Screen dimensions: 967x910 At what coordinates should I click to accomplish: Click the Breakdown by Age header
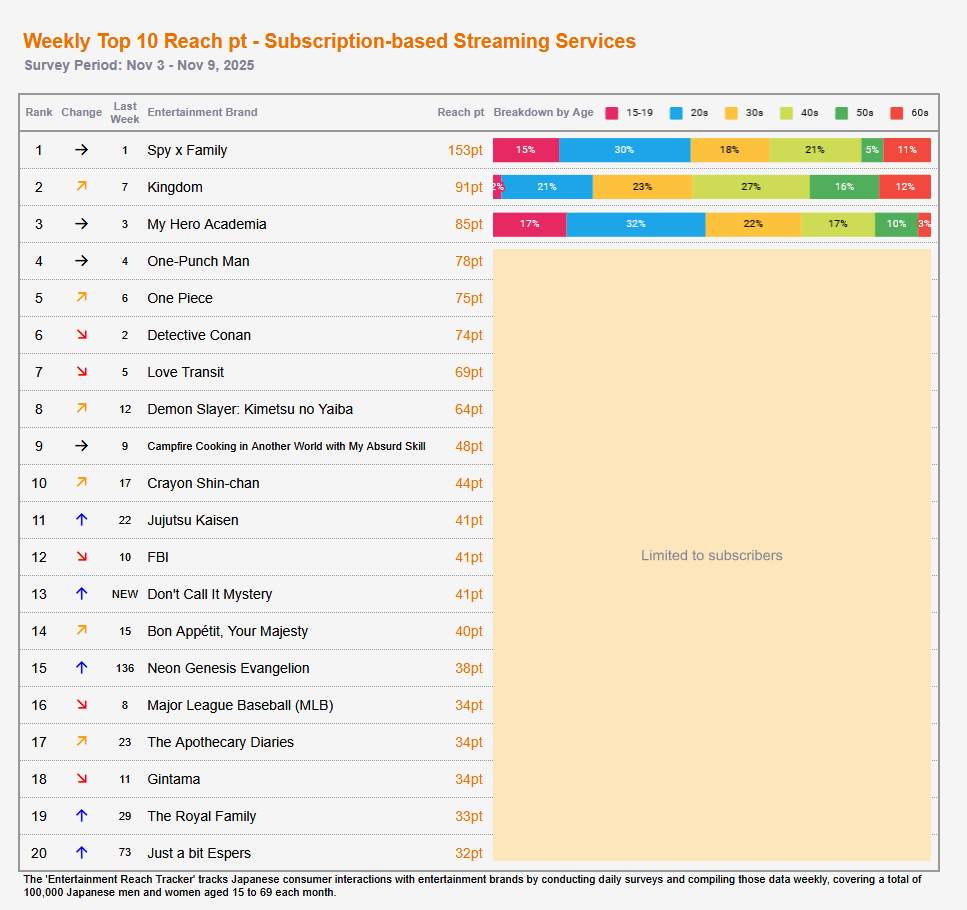tap(543, 112)
